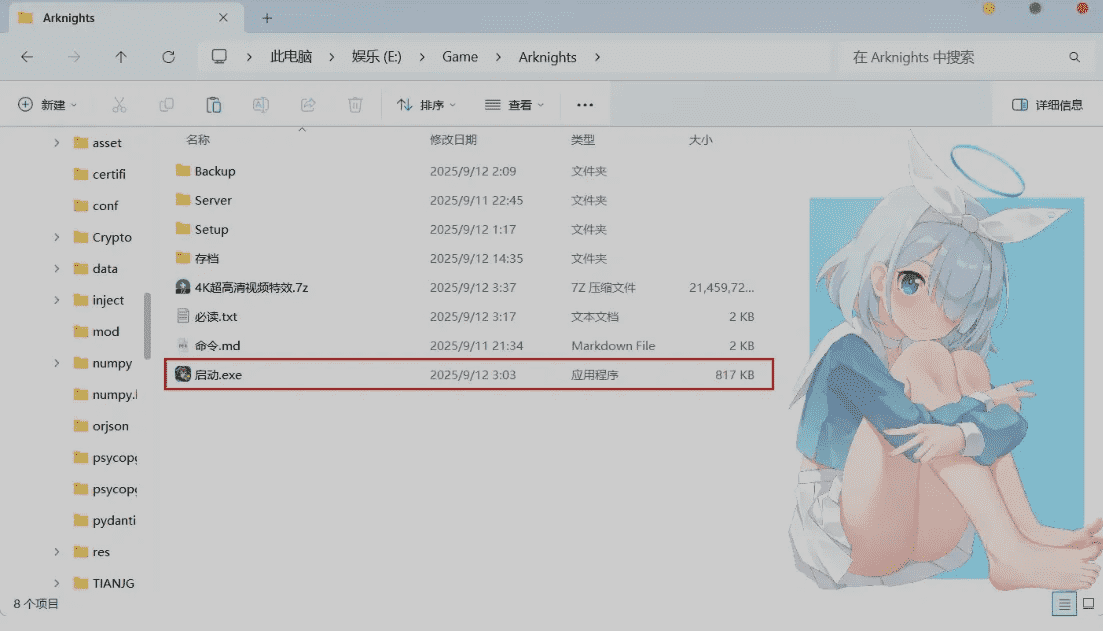
Task: Switch to details list view layout
Action: pyautogui.click(x=1065, y=604)
